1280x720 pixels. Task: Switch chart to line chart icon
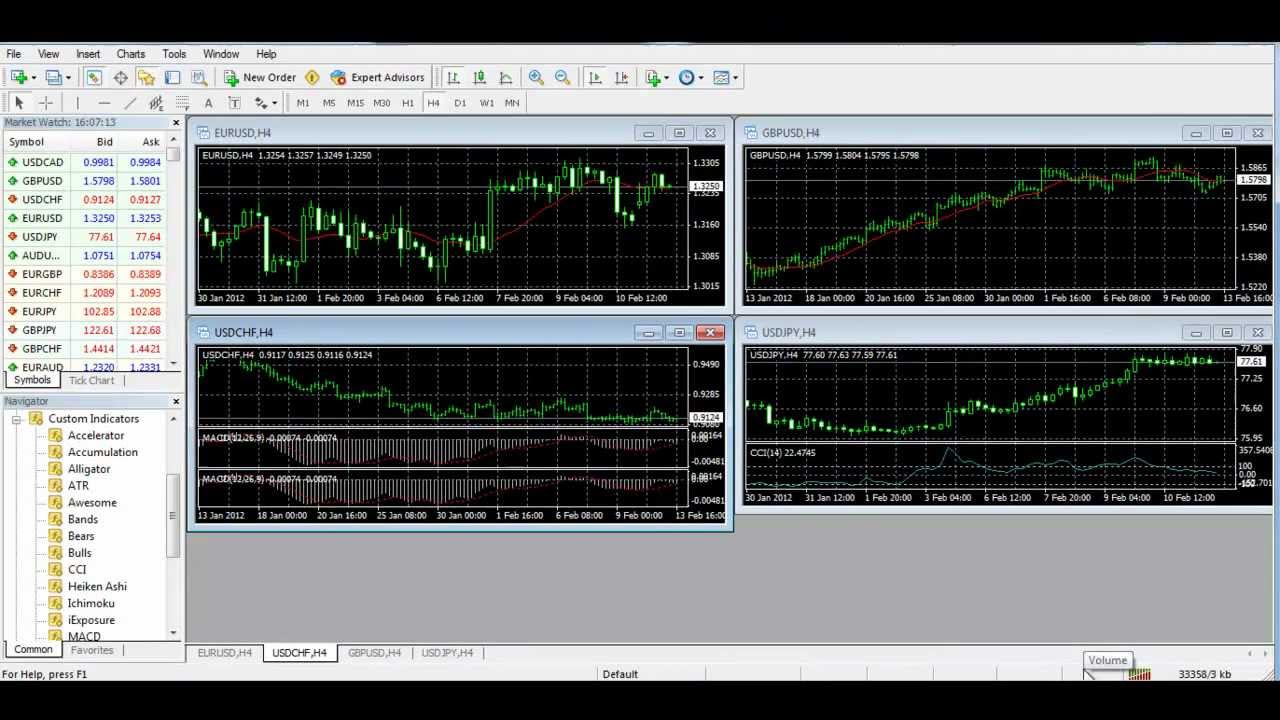tap(505, 77)
